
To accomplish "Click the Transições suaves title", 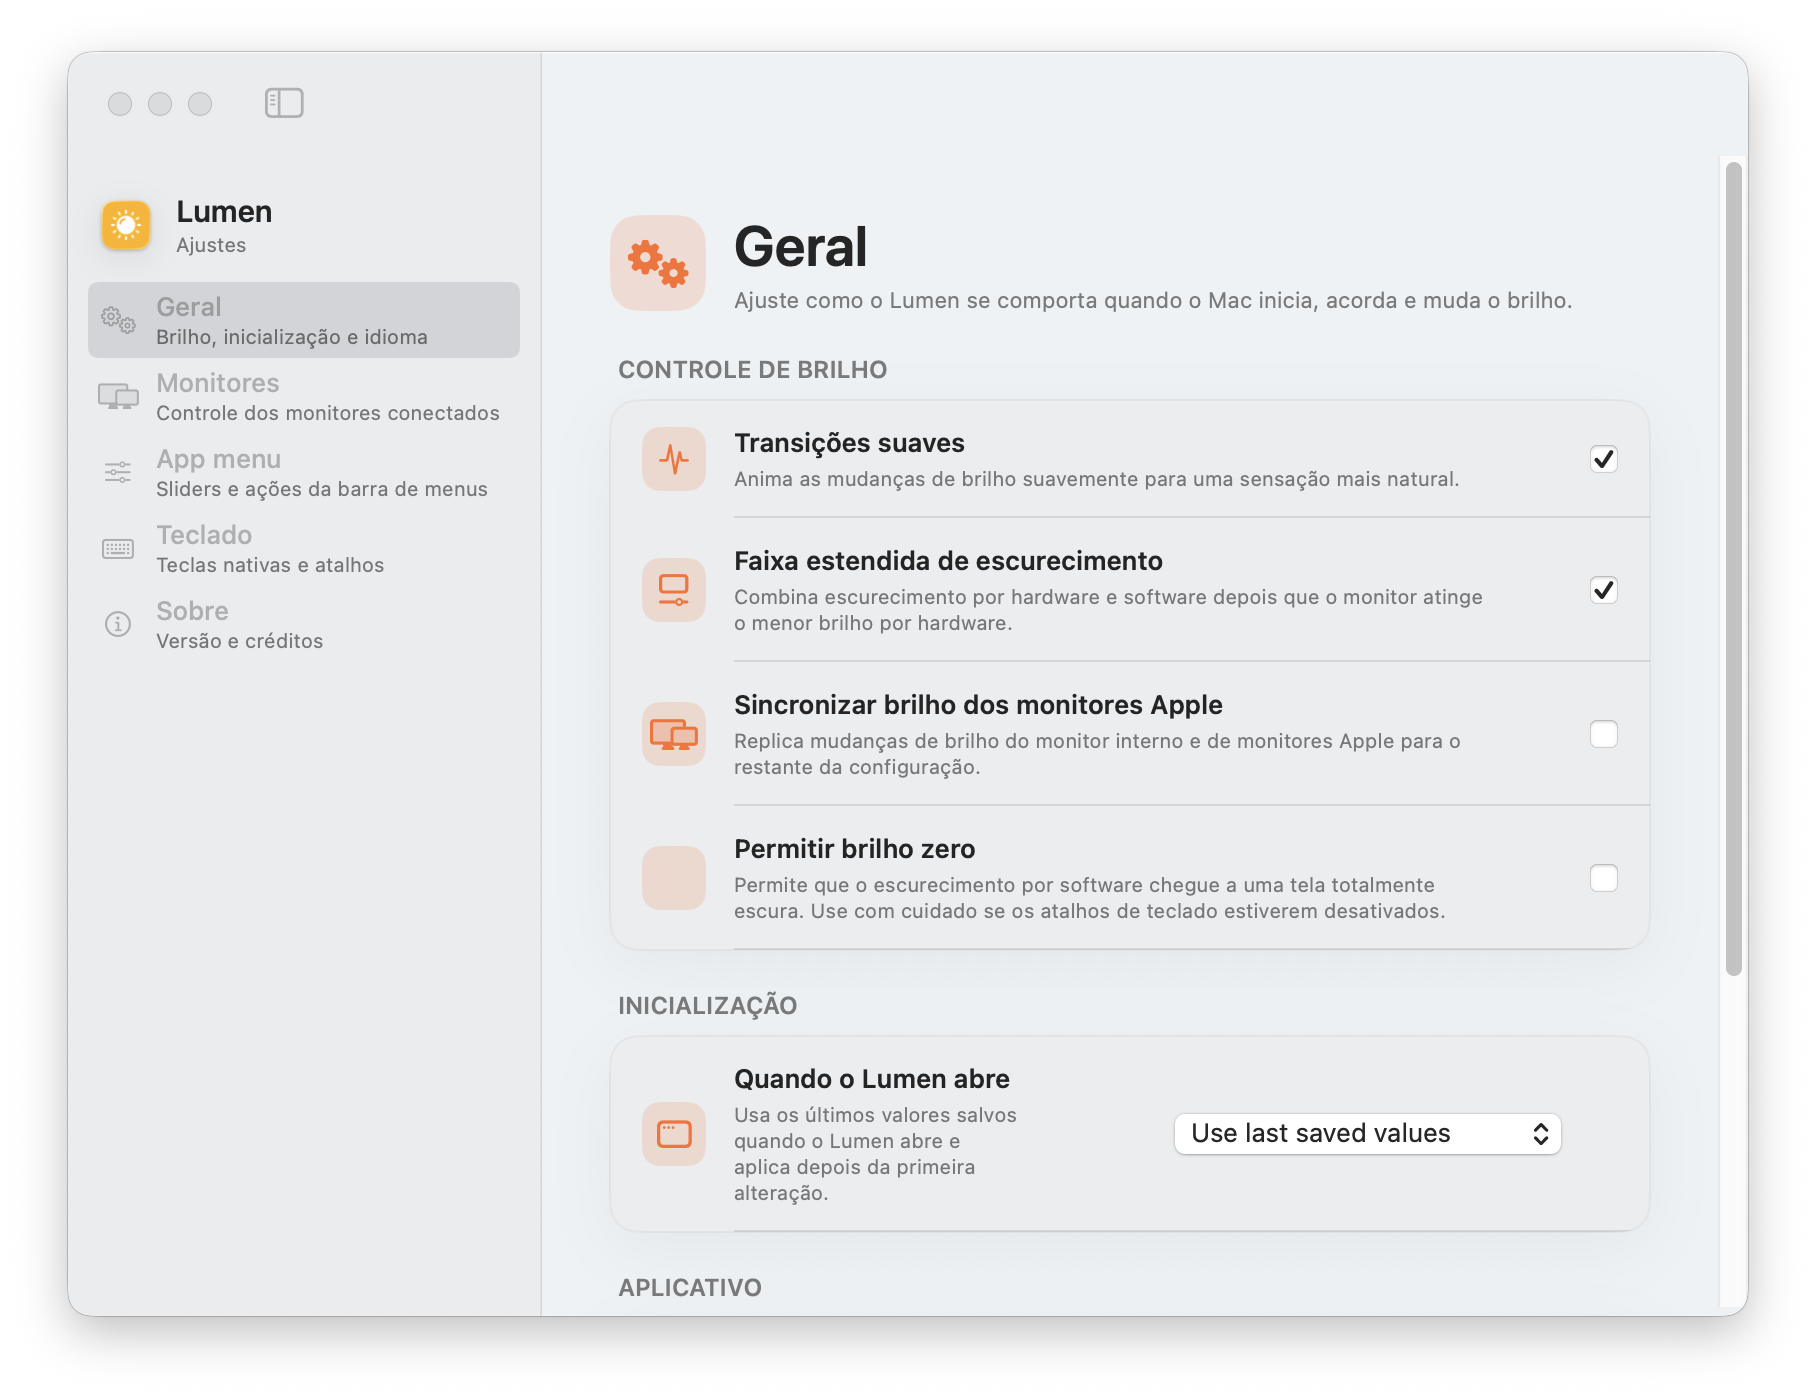I will click(849, 443).
